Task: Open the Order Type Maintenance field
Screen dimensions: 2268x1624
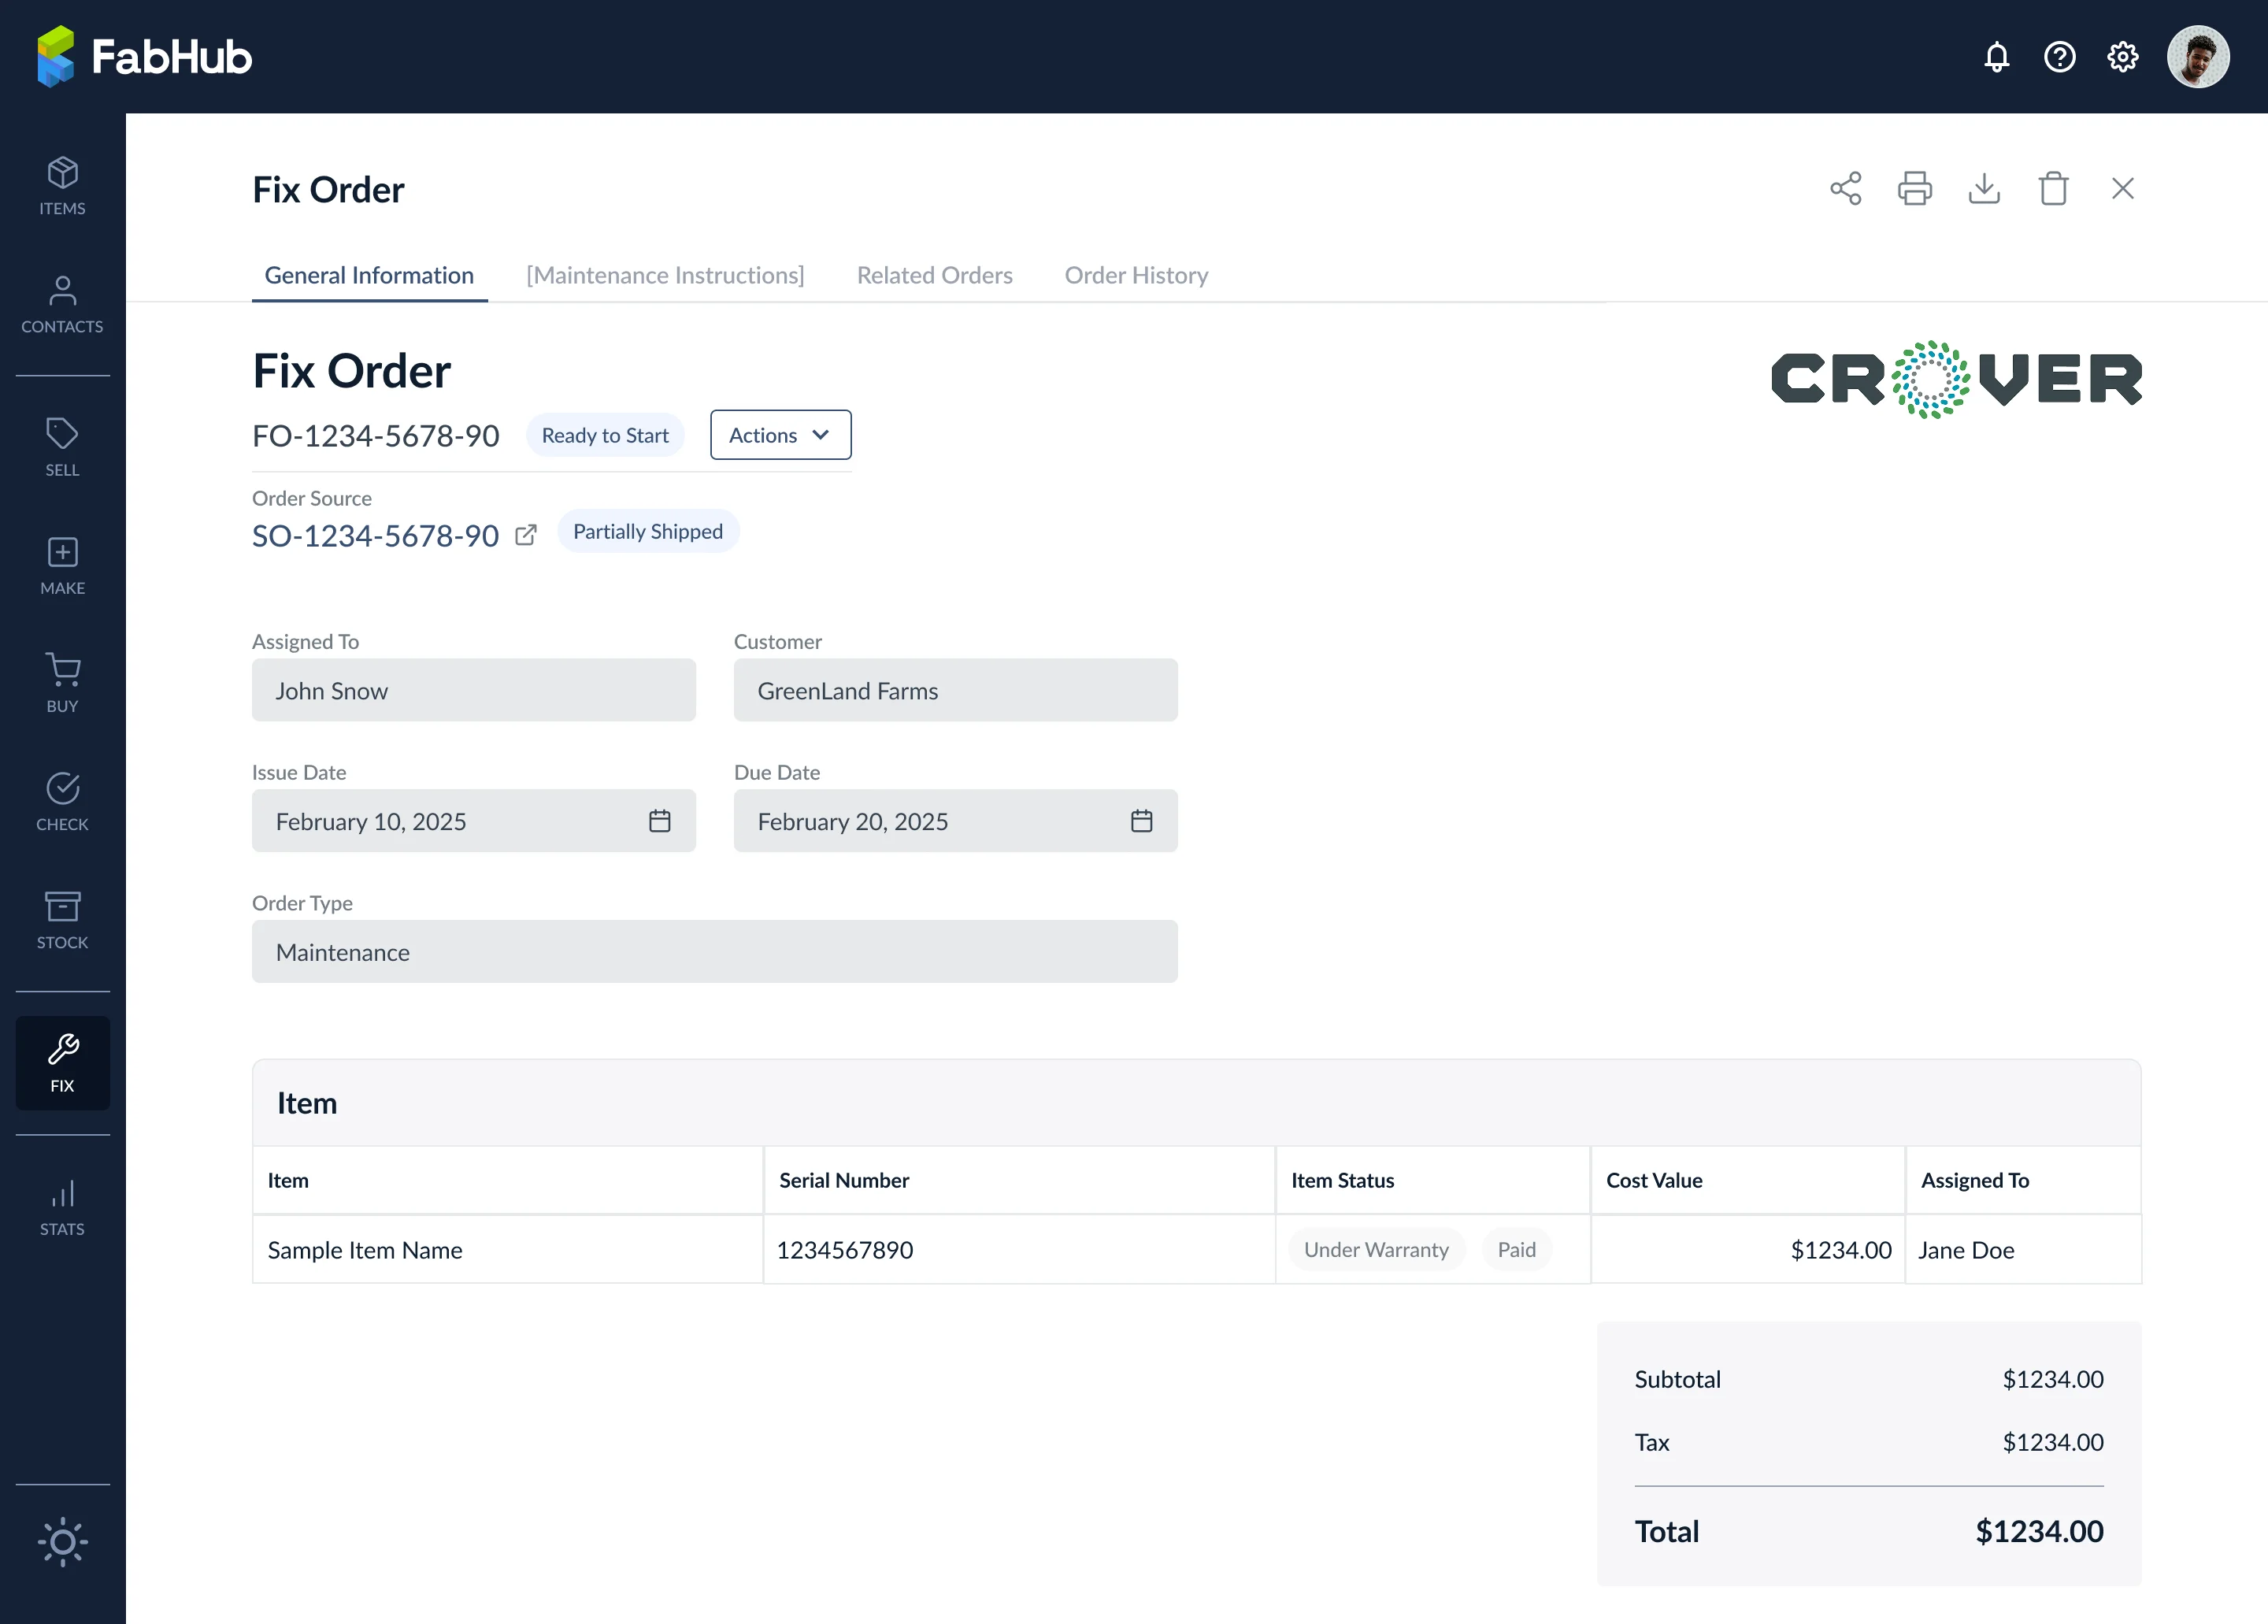Action: [714, 952]
